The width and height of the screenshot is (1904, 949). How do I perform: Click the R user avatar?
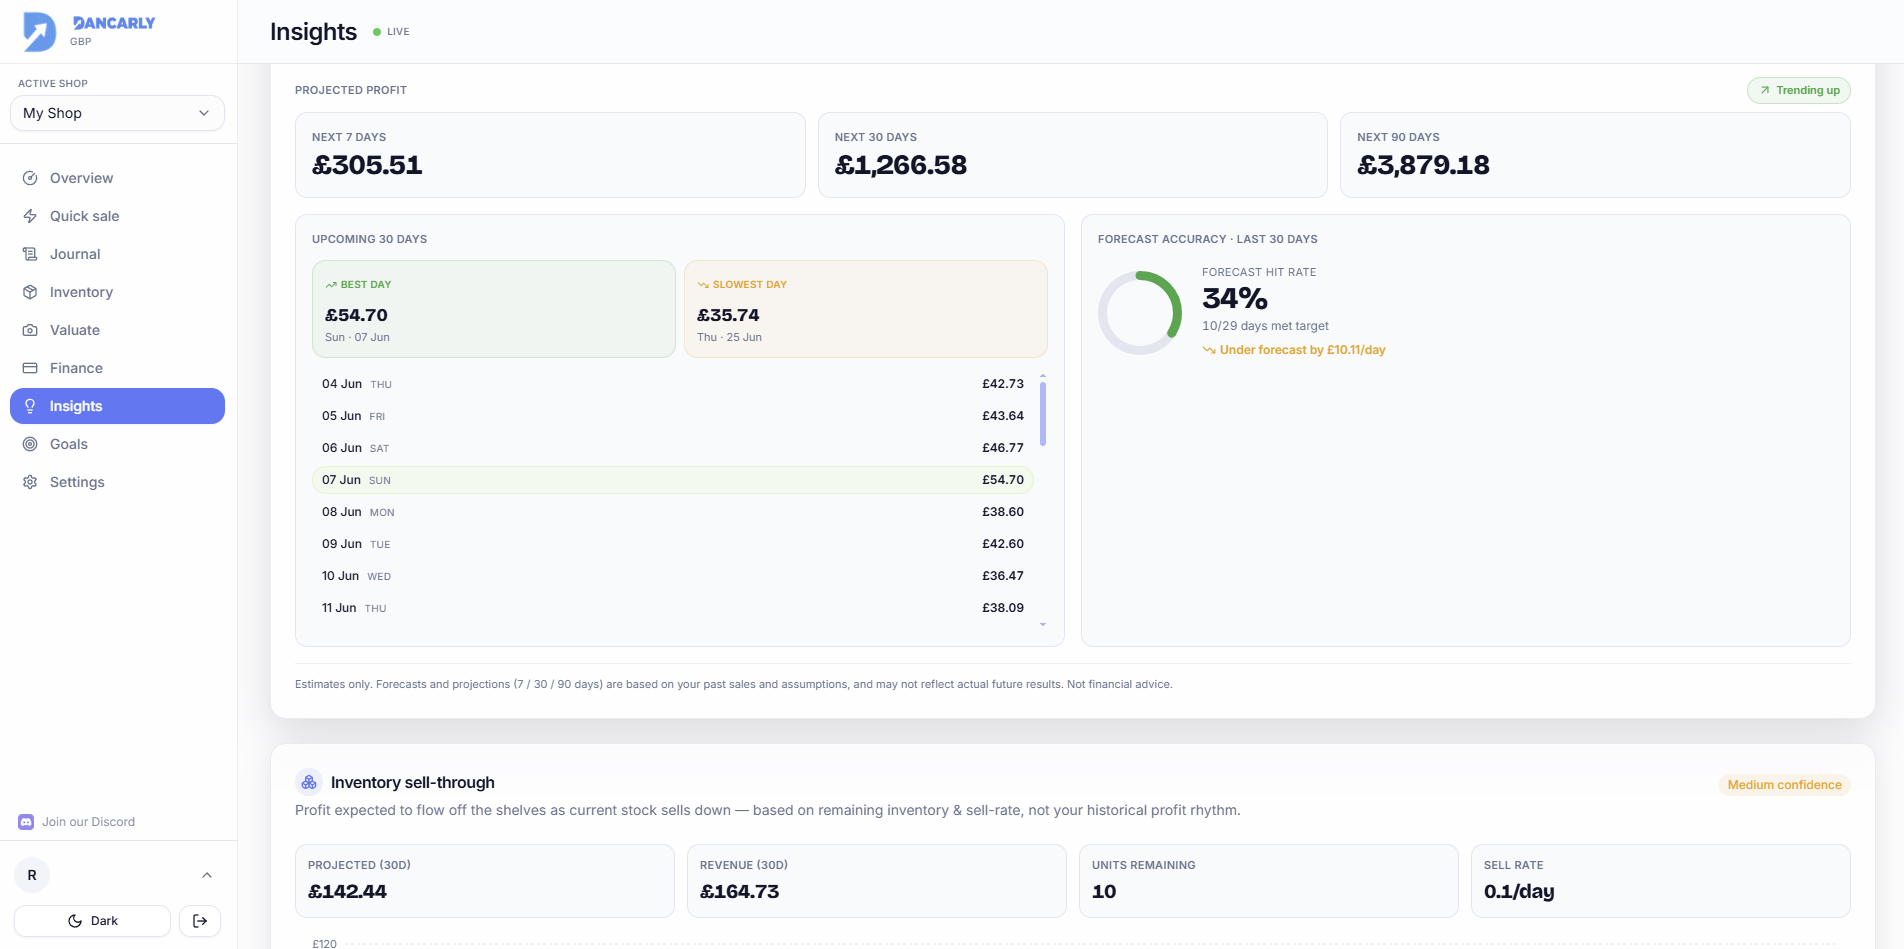[32, 875]
